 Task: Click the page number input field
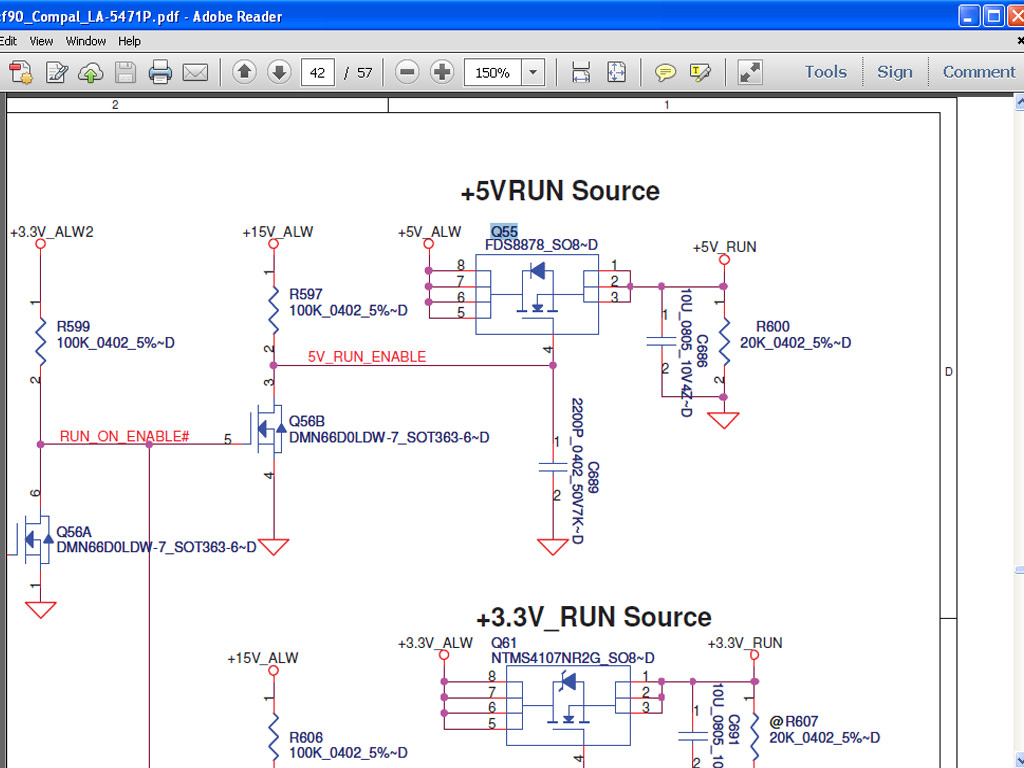[317, 72]
